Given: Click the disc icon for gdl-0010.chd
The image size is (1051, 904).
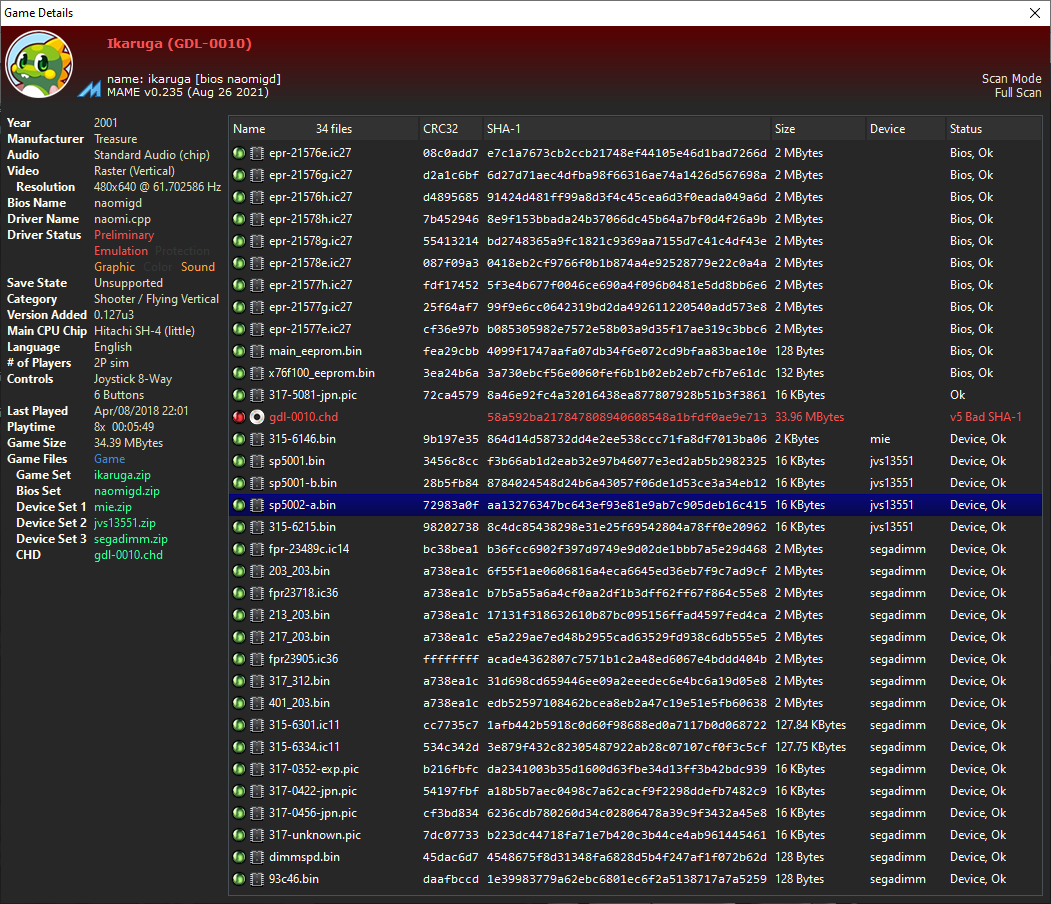Looking at the screenshot, I should tap(257, 417).
